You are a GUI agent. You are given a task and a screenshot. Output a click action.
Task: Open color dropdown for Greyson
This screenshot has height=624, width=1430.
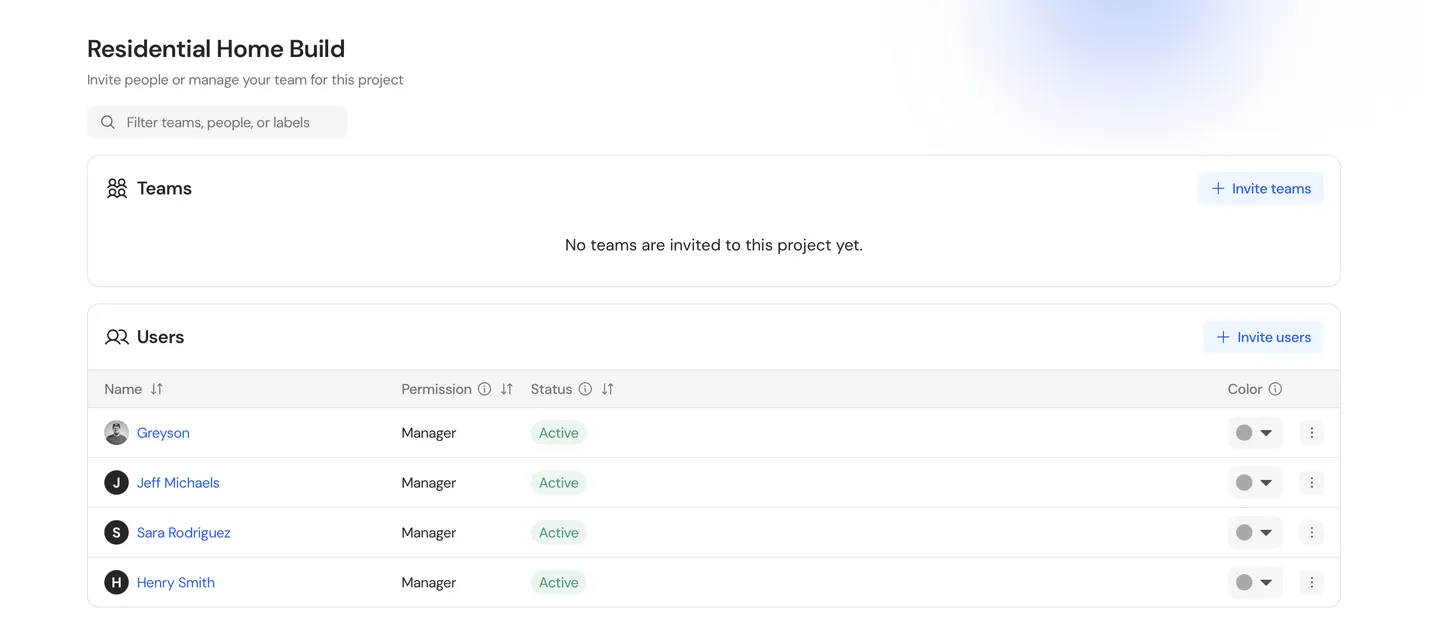pyautogui.click(x=1255, y=433)
